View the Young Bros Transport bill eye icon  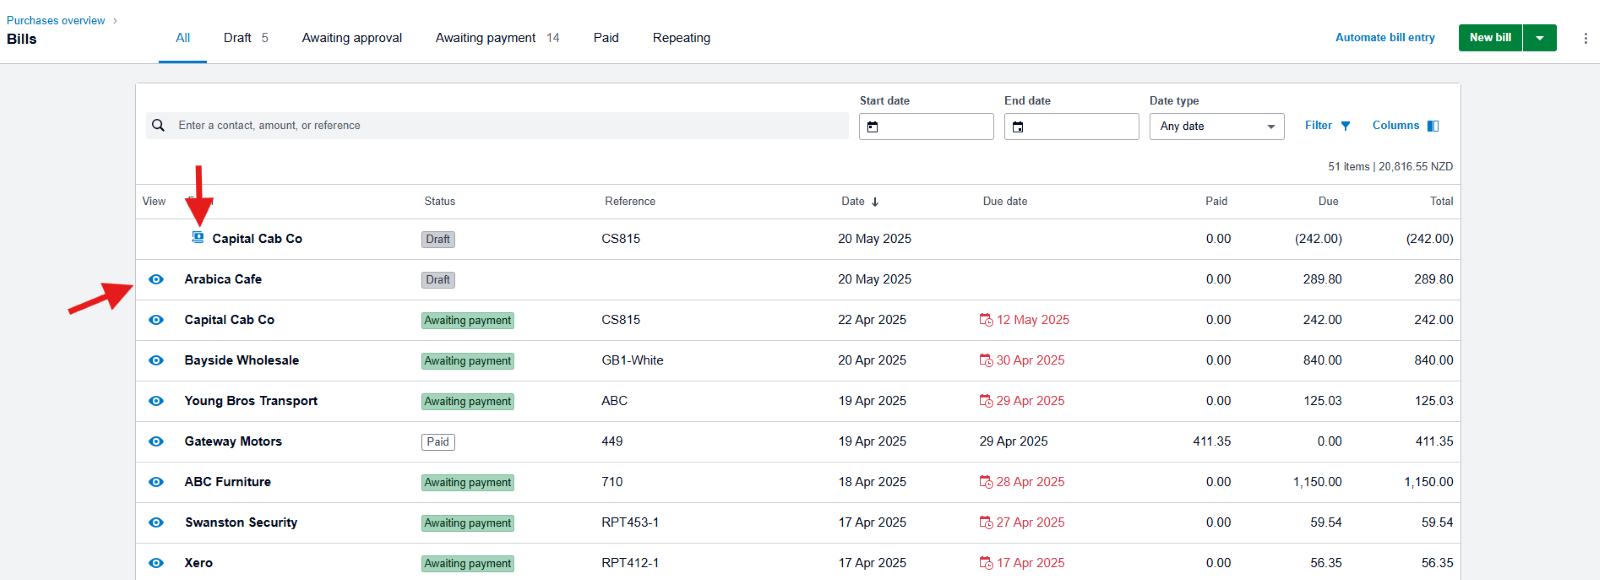click(x=156, y=401)
